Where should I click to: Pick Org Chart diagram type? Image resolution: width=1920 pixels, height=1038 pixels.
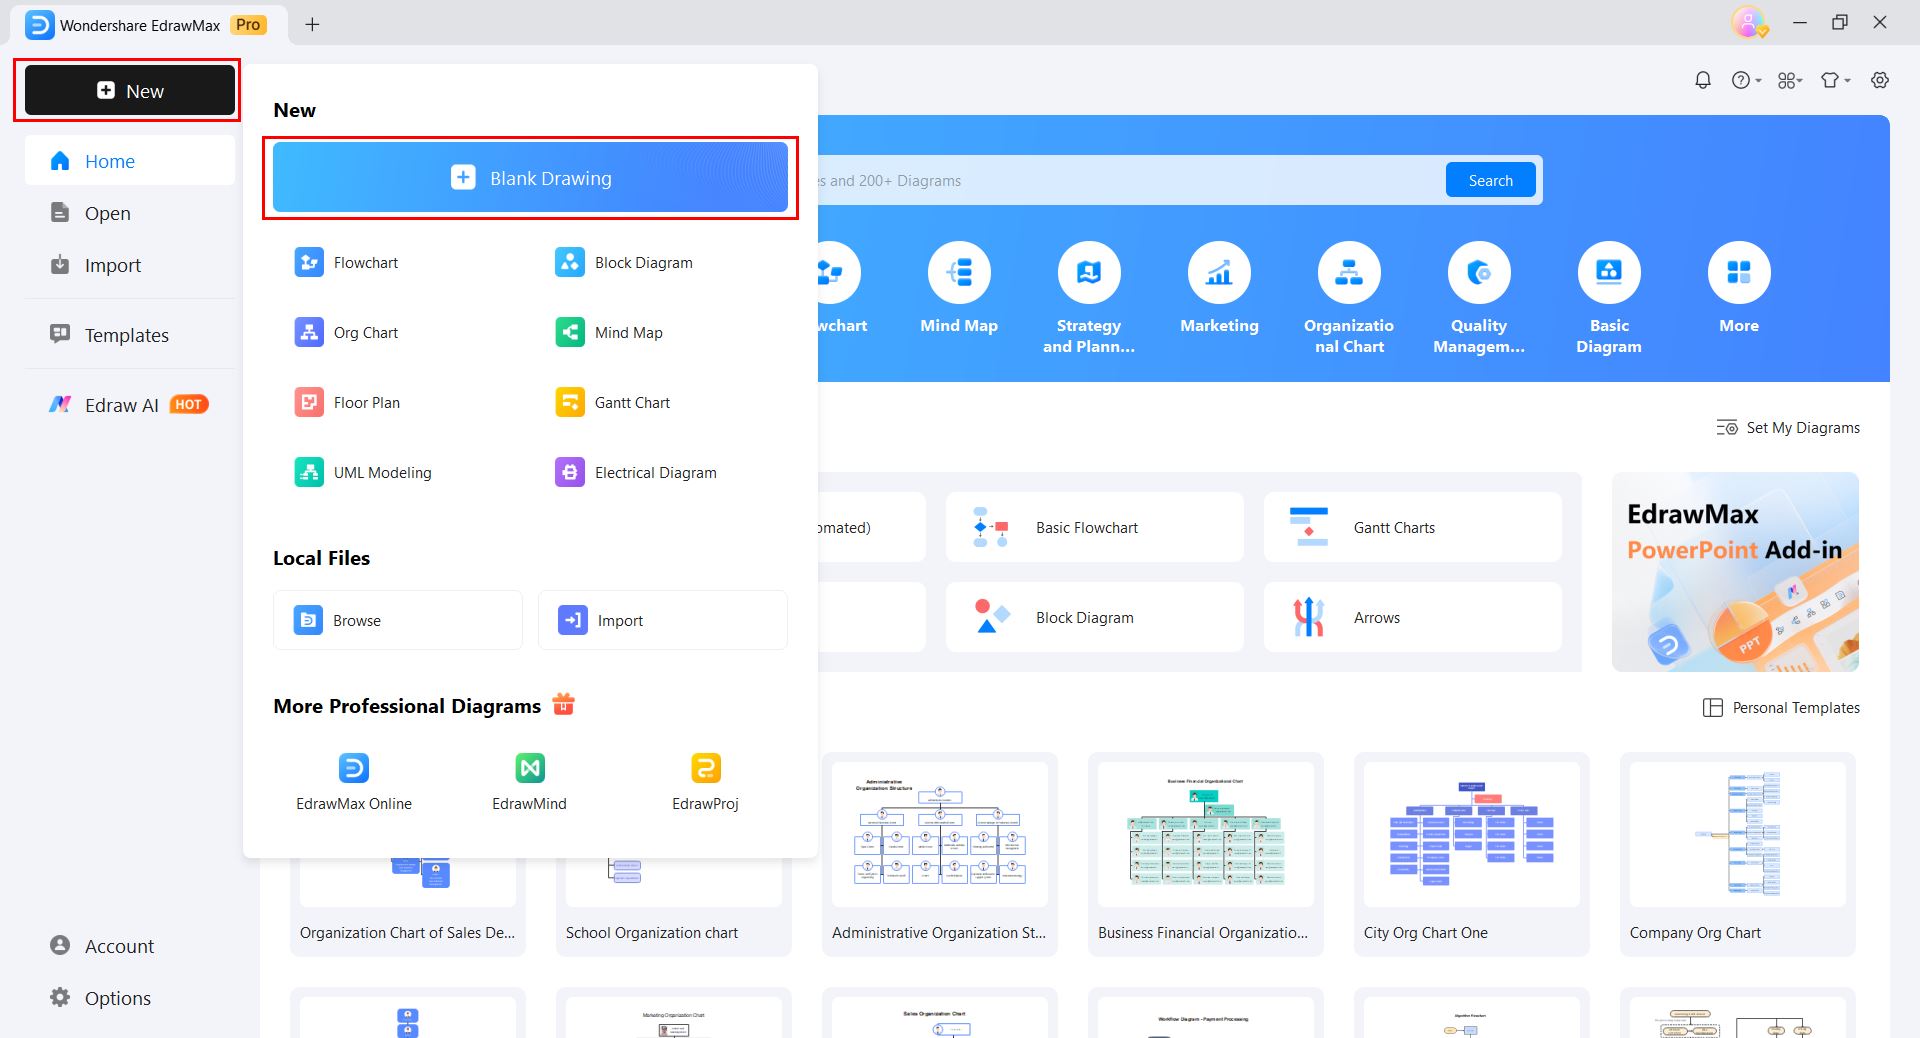click(346, 333)
